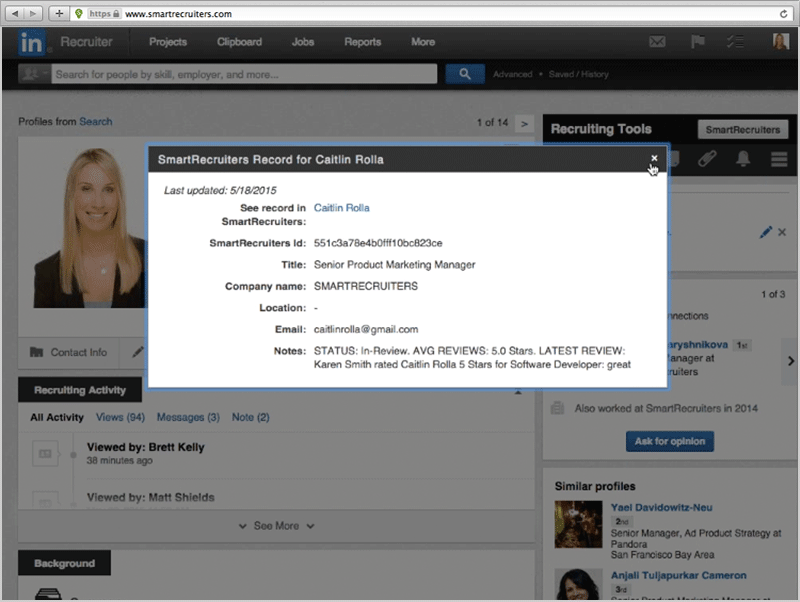This screenshot has width=800, height=602.
Task: Click the pencil icon beside Contact Info
Action: click(138, 352)
